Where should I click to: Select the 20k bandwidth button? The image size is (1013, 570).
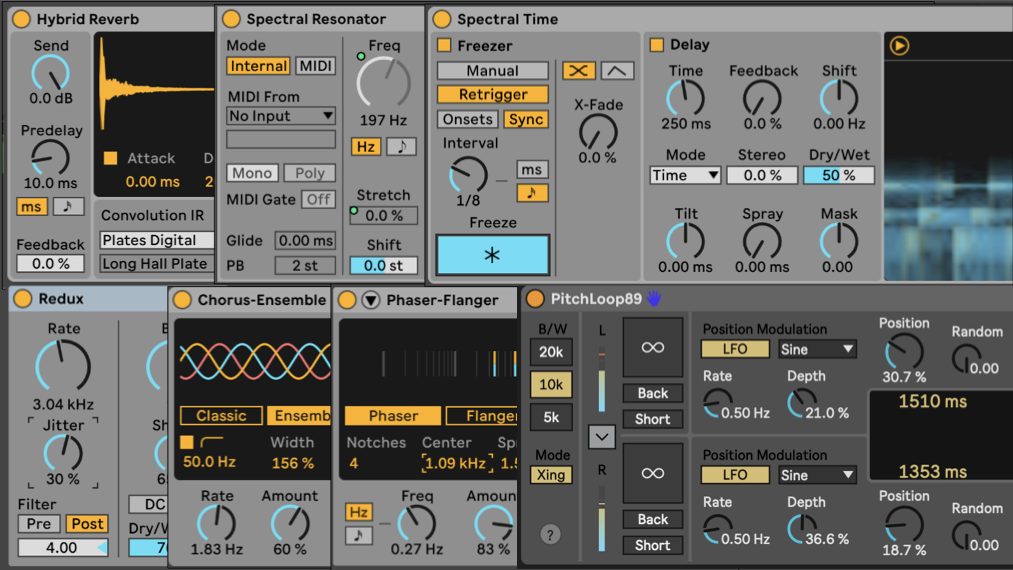pos(552,352)
